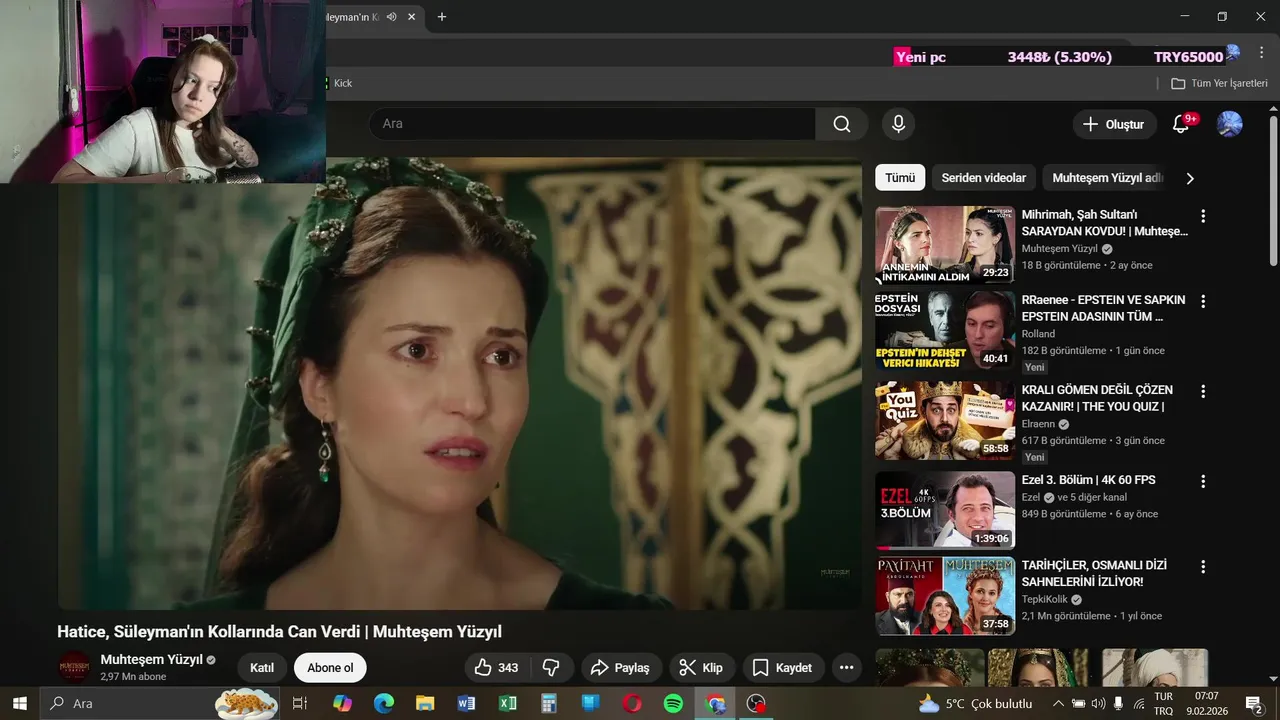
Task: Open options for TARİHÇİLER, OSMANLI DİZİ video
Action: click(x=1203, y=566)
